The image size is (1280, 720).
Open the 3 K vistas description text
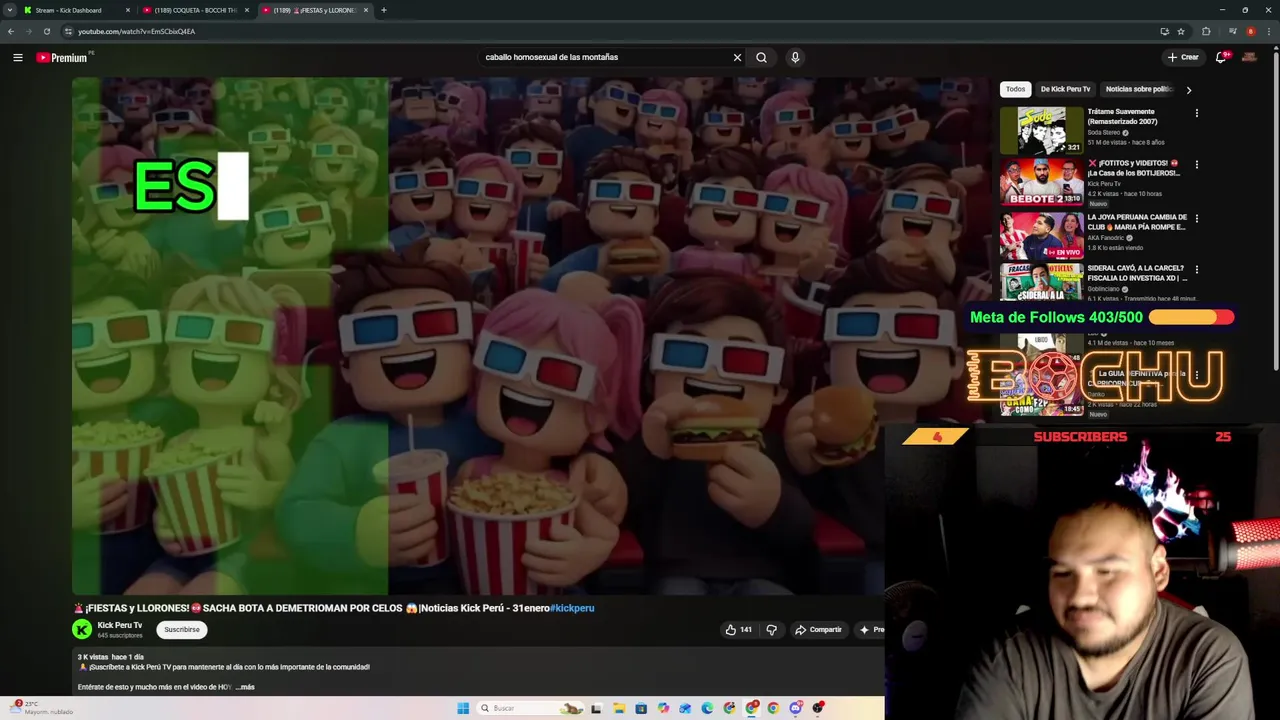110,657
